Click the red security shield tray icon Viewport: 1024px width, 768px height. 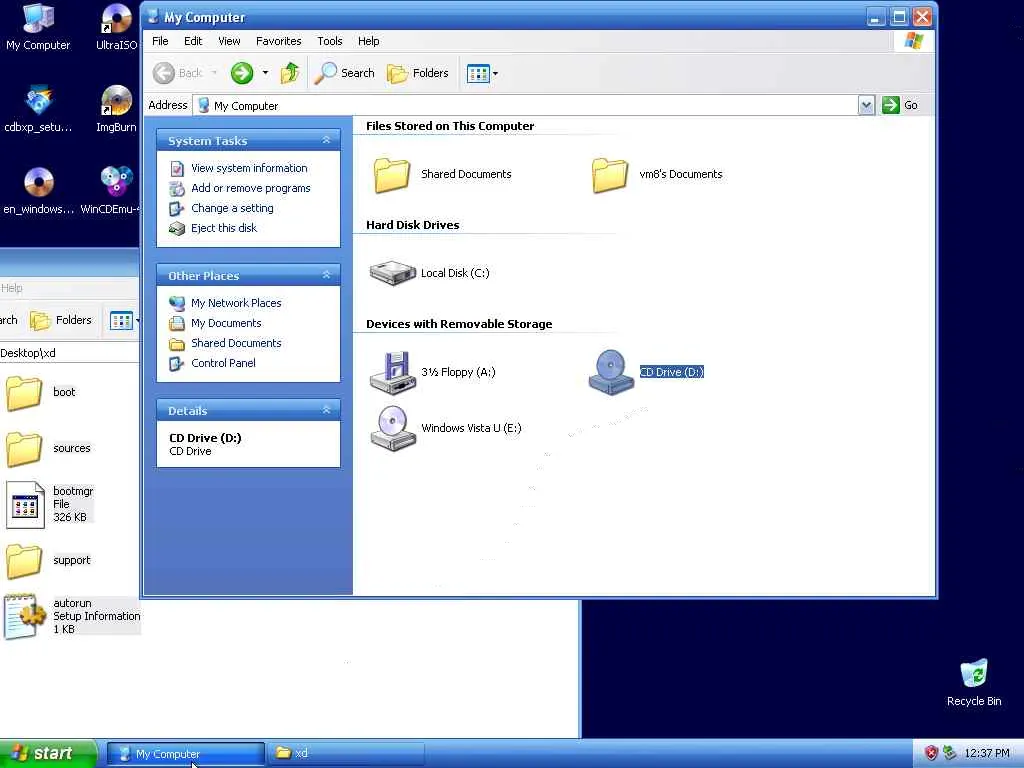(931, 754)
